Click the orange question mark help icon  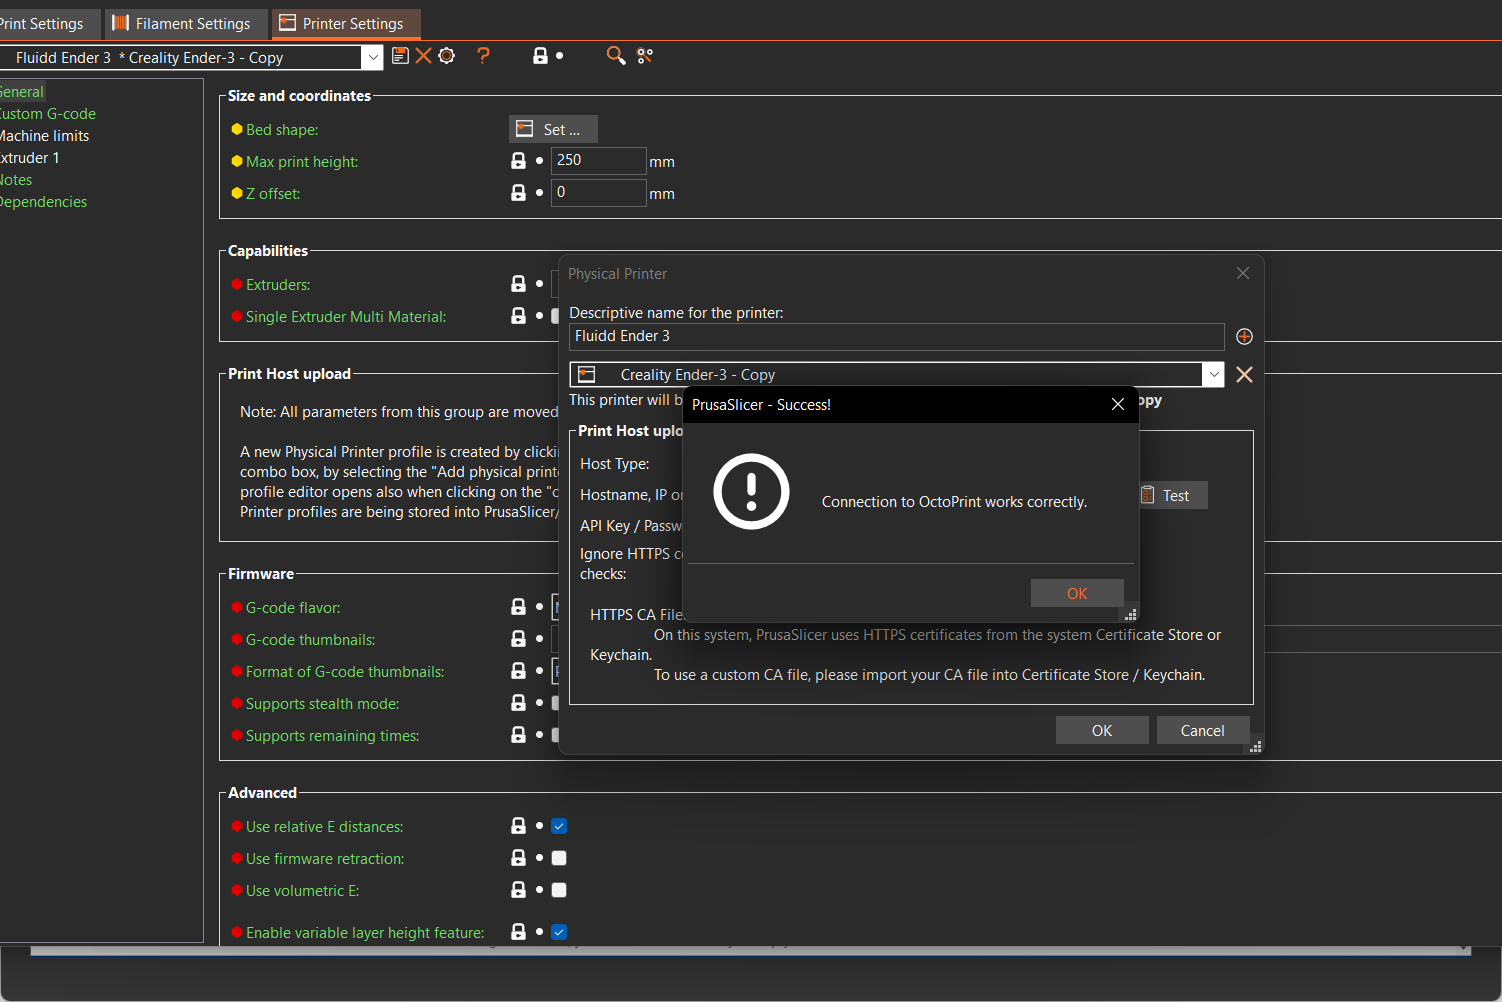(484, 56)
